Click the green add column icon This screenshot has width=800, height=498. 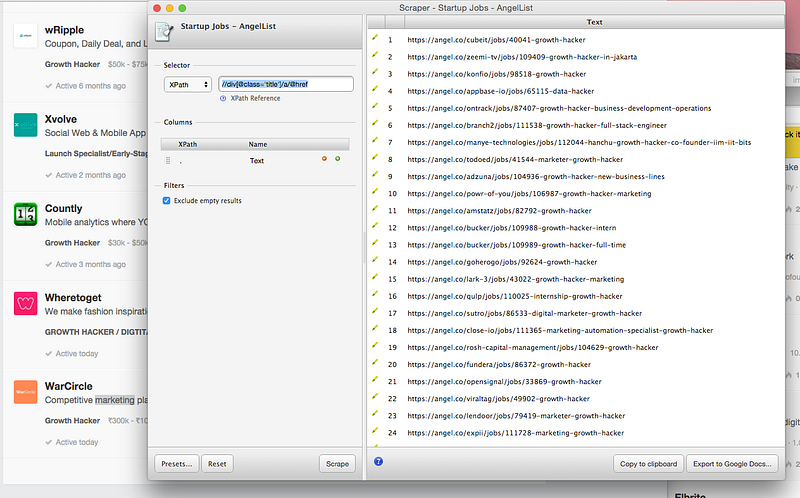click(x=337, y=159)
